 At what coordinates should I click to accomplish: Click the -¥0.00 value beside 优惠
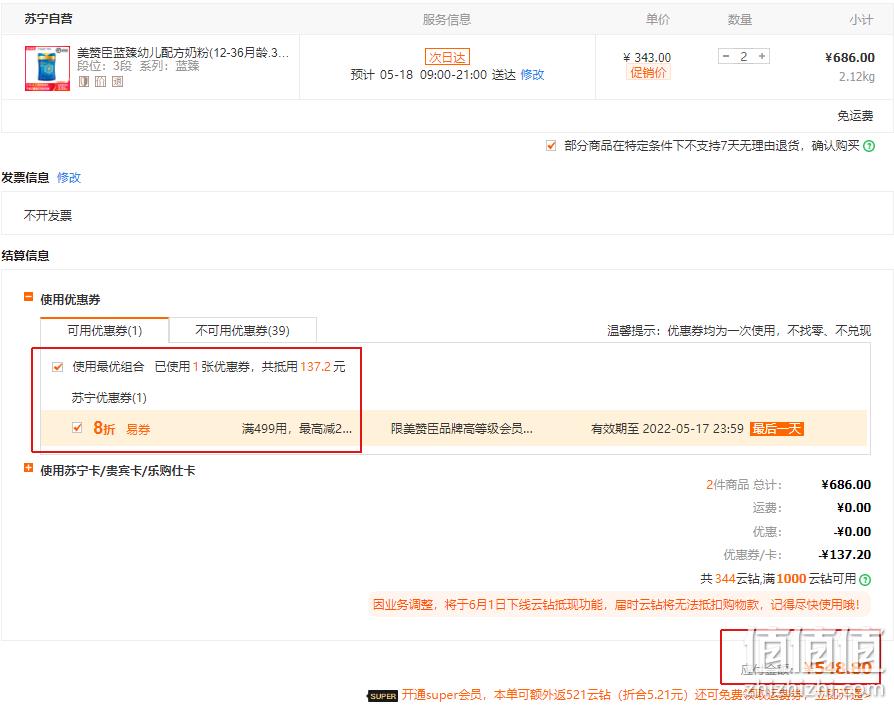(852, 531)
